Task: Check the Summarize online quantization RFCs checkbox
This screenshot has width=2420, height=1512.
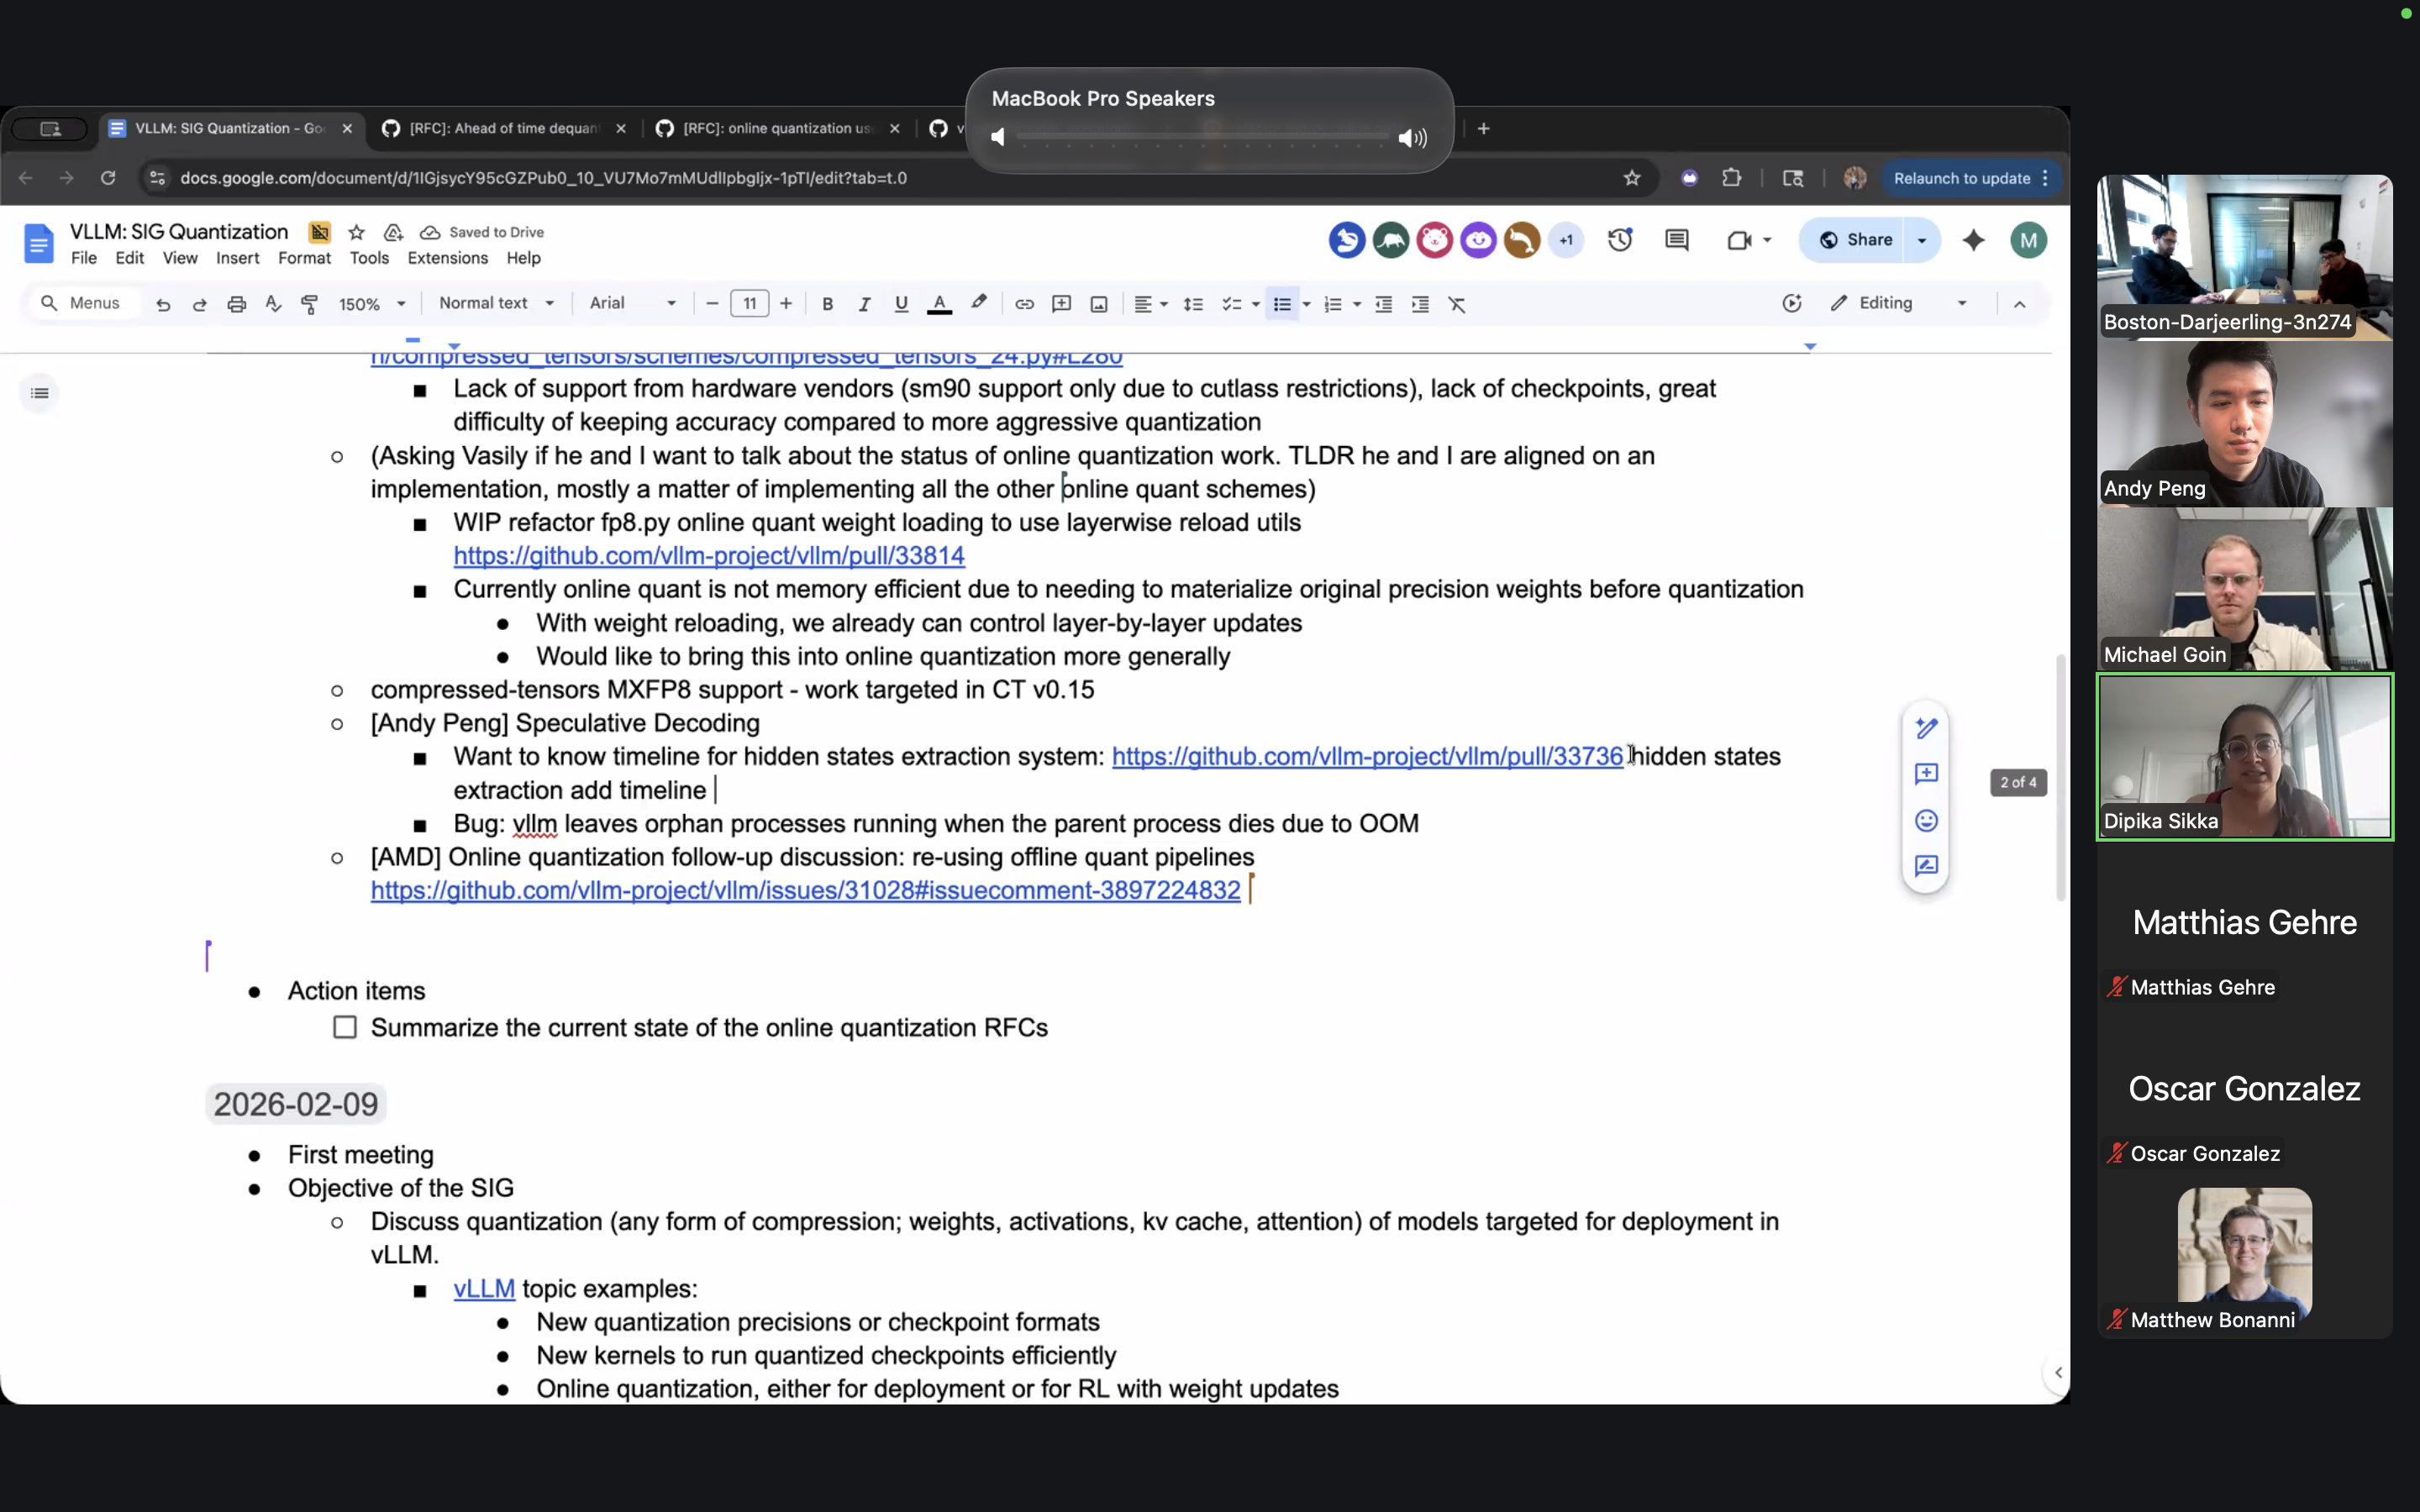Action: [x=344, y=1027]
